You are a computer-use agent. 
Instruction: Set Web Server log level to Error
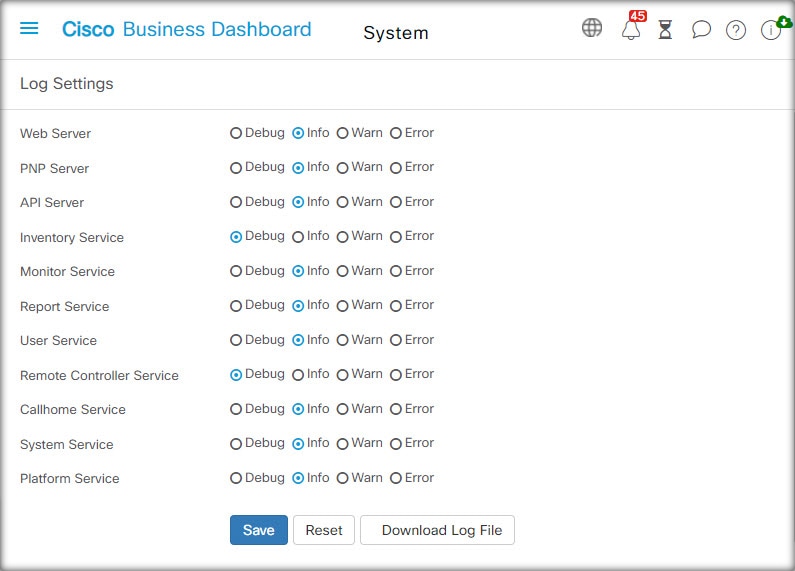396,133
